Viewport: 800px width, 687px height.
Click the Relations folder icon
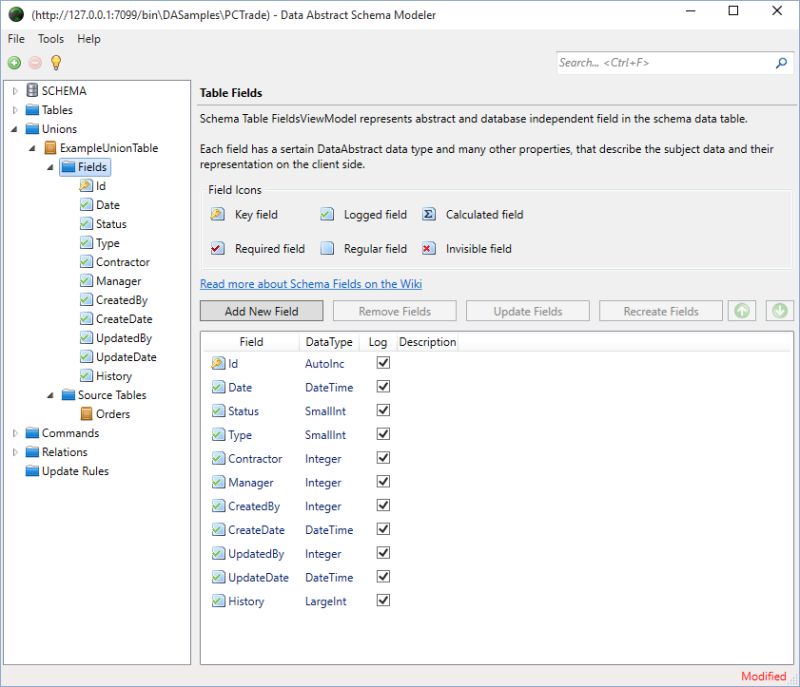[32, 451]
